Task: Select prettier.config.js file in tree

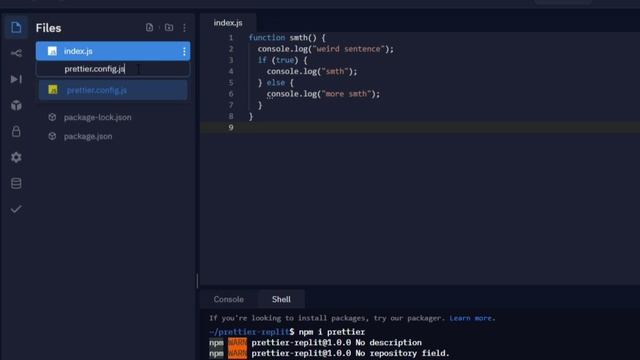Action: 113,90
